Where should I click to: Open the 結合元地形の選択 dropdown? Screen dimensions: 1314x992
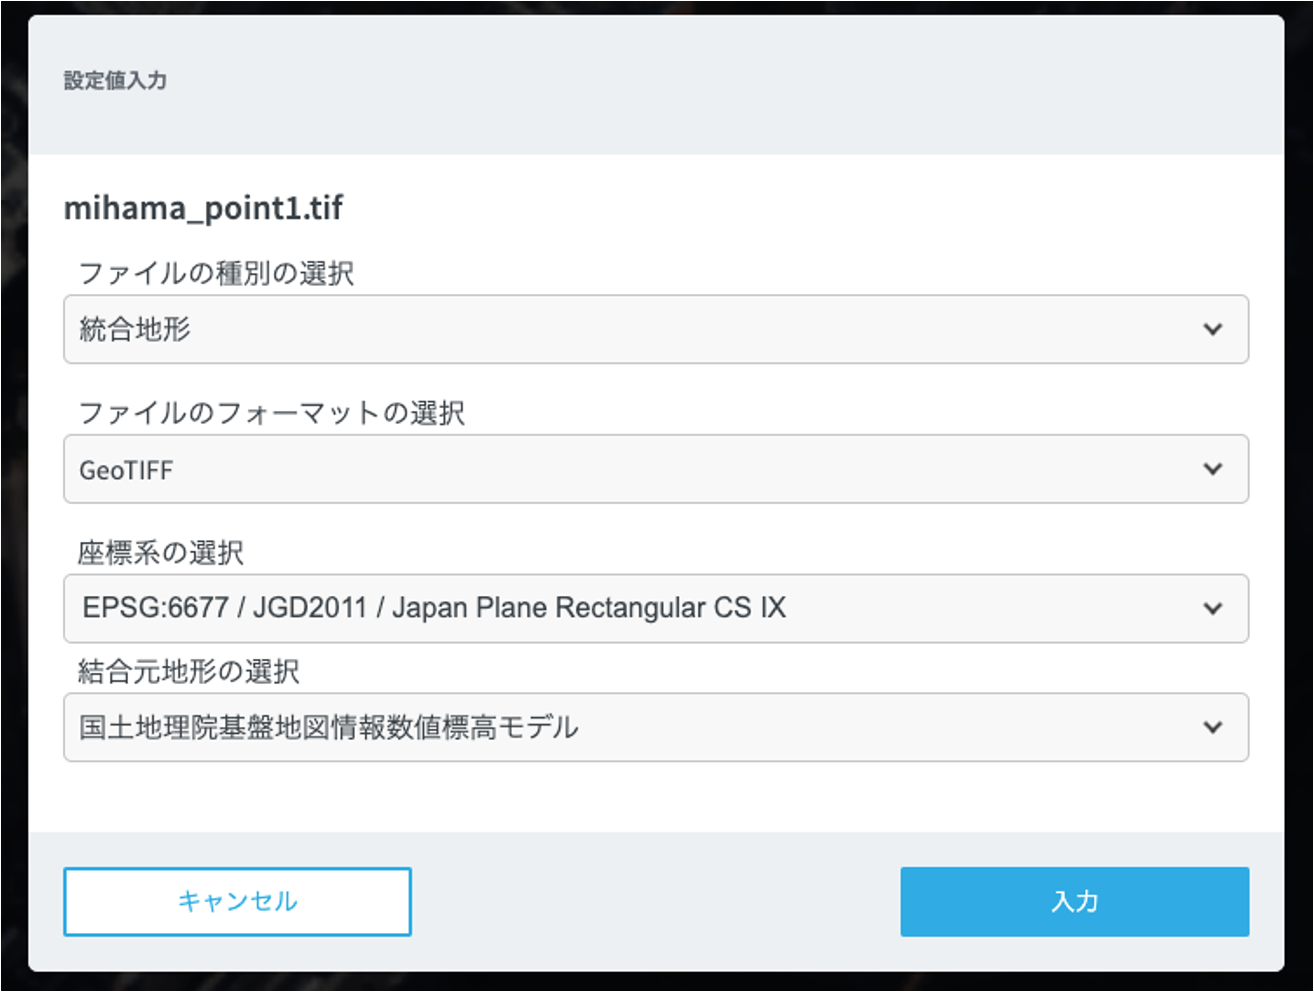[657, 728]
